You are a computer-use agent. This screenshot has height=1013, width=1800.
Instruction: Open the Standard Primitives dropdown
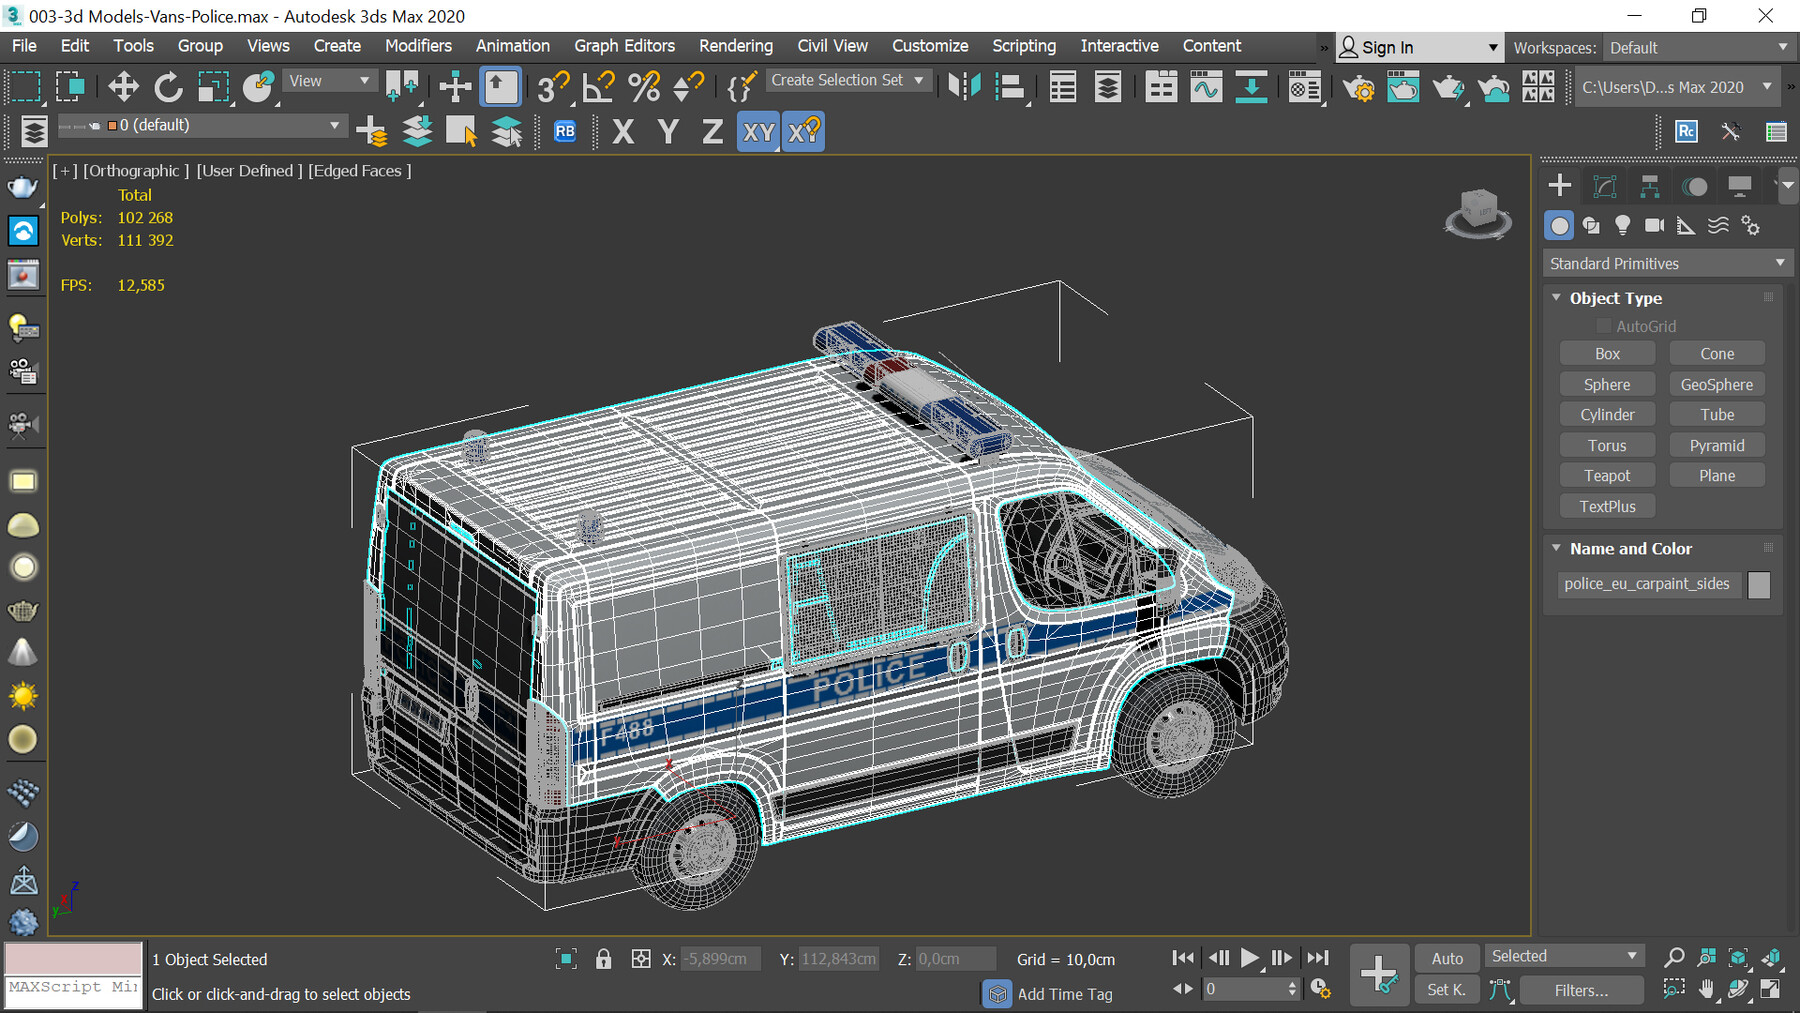(x=1667, y=263)
